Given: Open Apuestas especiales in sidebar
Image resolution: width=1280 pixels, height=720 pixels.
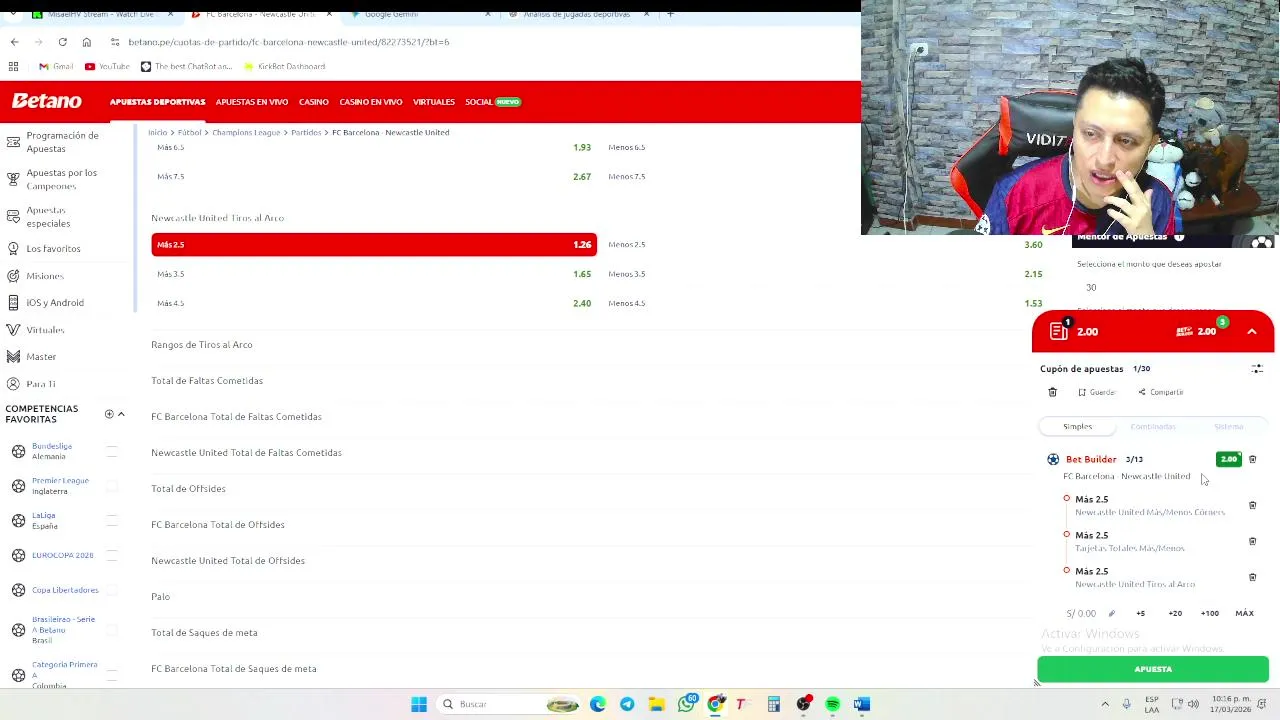Looking at the screenshot, I should (48, 216).
